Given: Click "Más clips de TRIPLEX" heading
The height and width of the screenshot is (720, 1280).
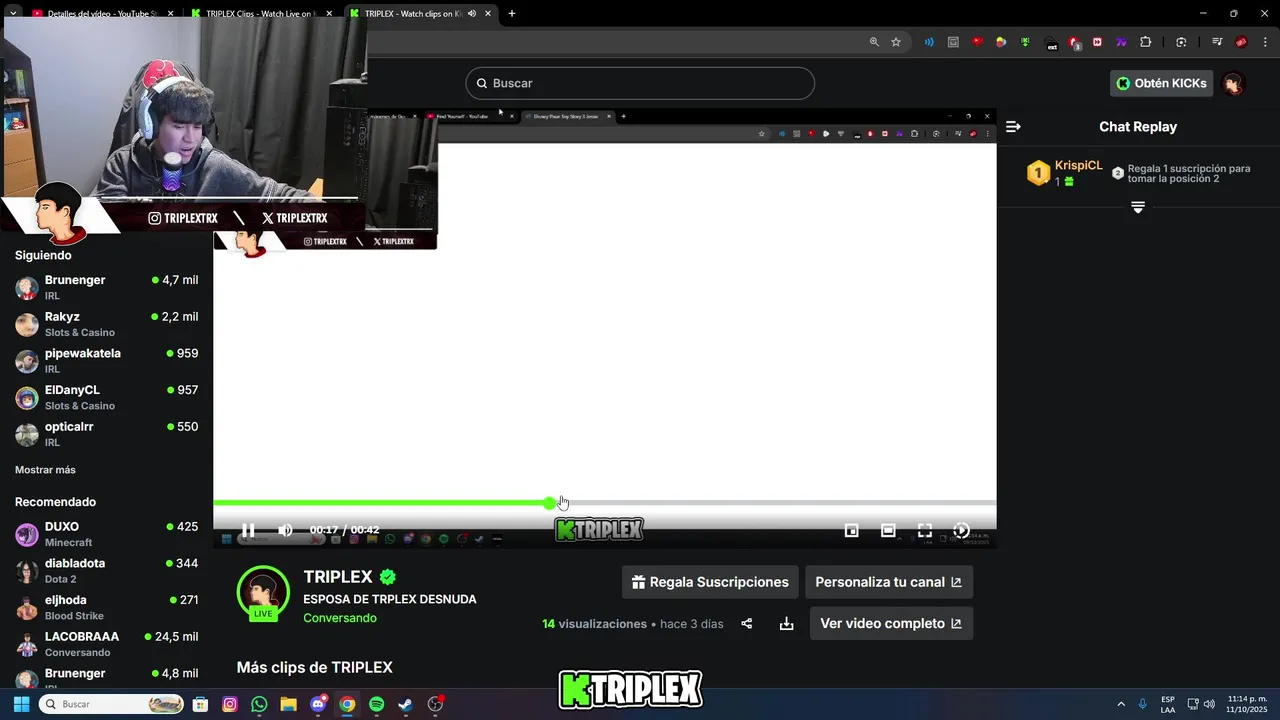Looking at the screenshot, I should click(x=315, y=667).
